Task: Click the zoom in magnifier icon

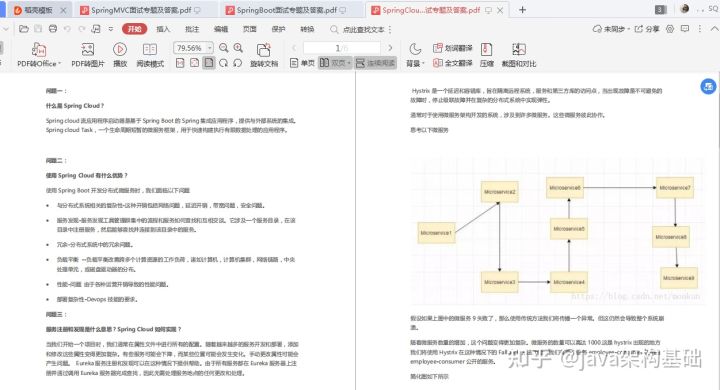Action: pos(238,48)
